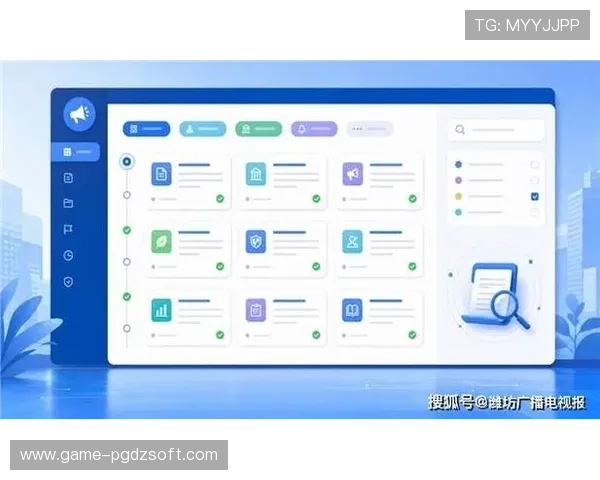
Task: Switch to purple bell pill tab
Action: tap(314, 129)
